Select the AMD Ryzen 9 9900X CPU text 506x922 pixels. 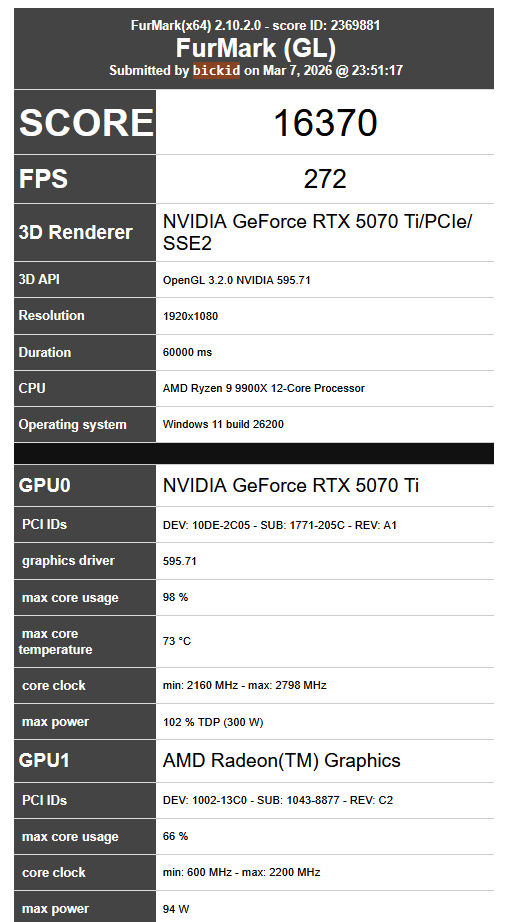pos(263,389)
